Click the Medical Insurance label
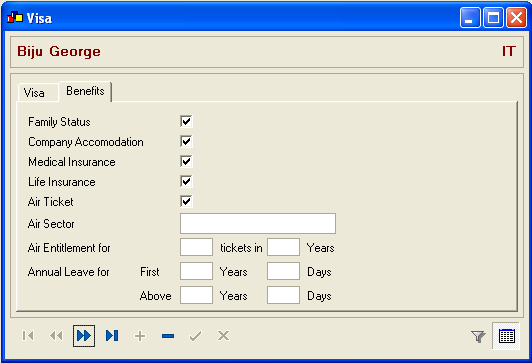 click(72, 162)
